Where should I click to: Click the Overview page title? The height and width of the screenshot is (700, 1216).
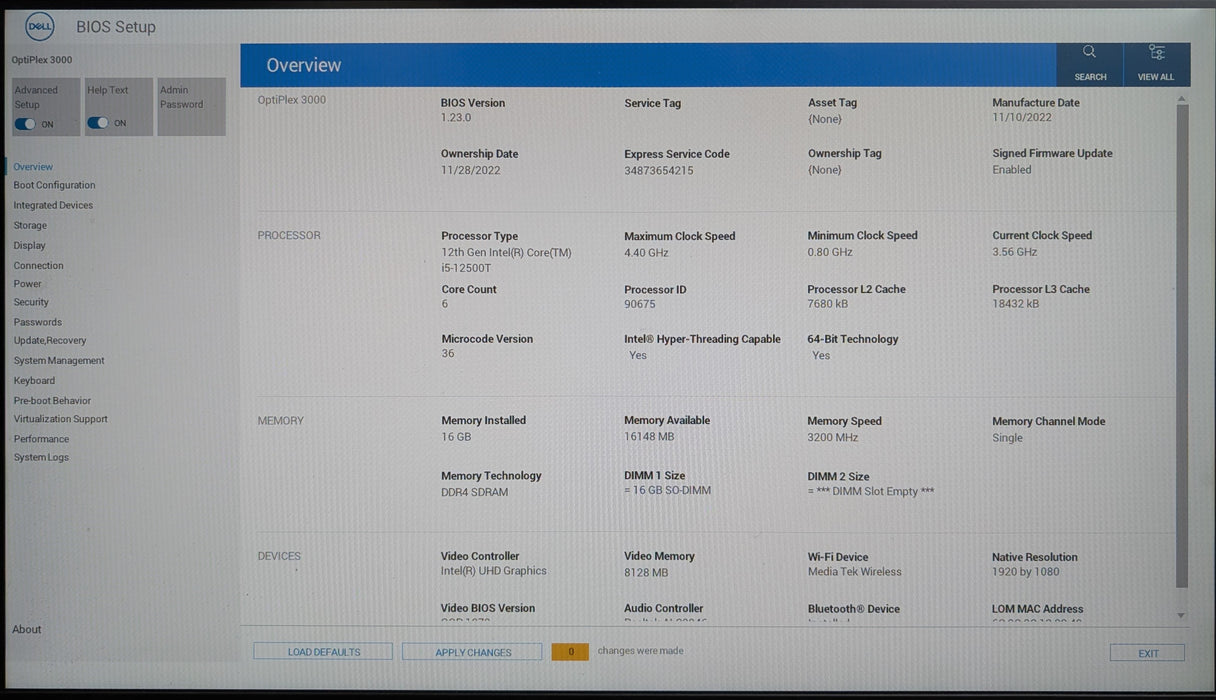[x=304, y=65]
